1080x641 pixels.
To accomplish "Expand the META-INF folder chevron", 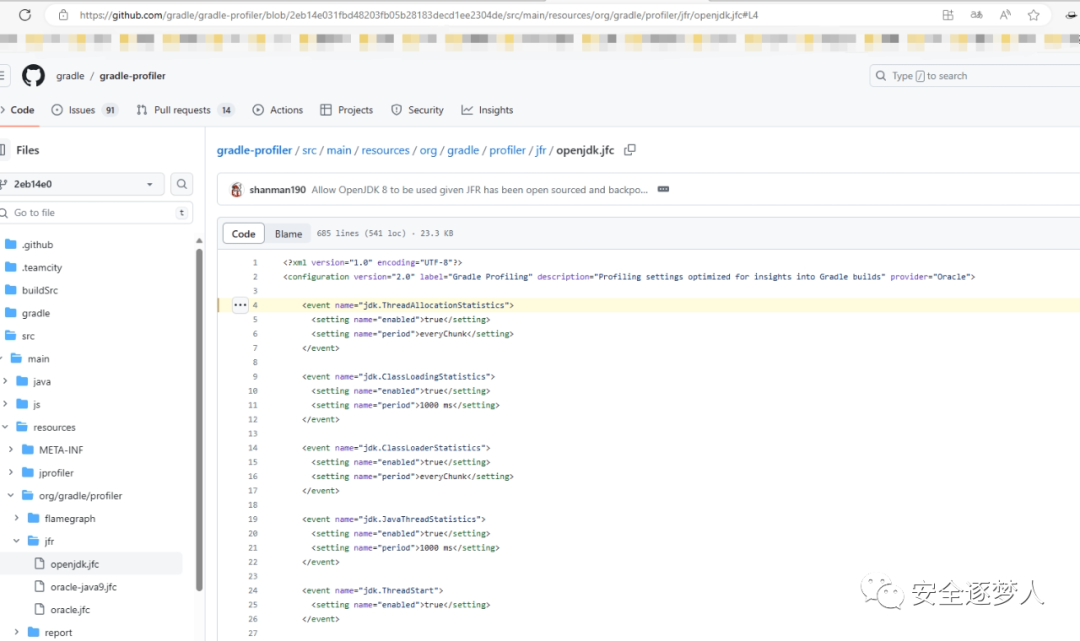I will (11, 450).
